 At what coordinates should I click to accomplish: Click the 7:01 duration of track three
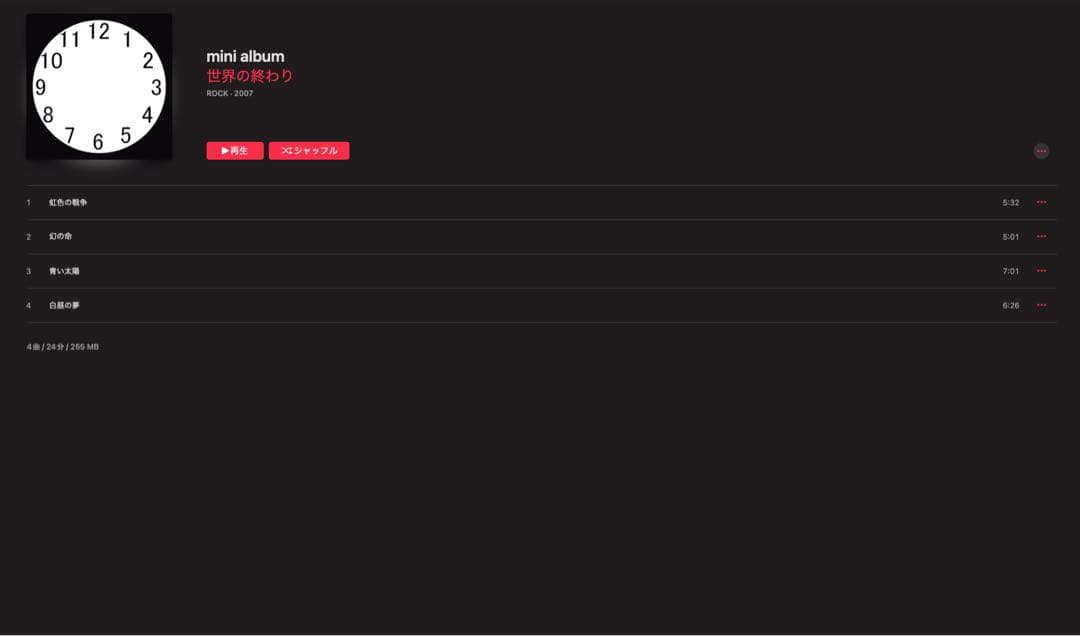click(x=1010, y=271)
